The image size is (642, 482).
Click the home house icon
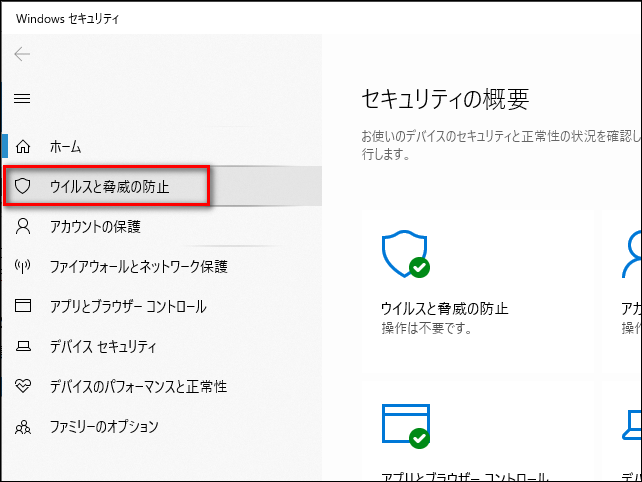pos(23,146)
